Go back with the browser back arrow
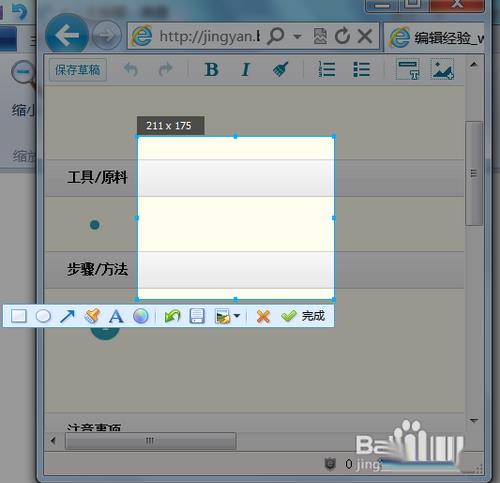The image size is (500, 483). pos(67,35)
